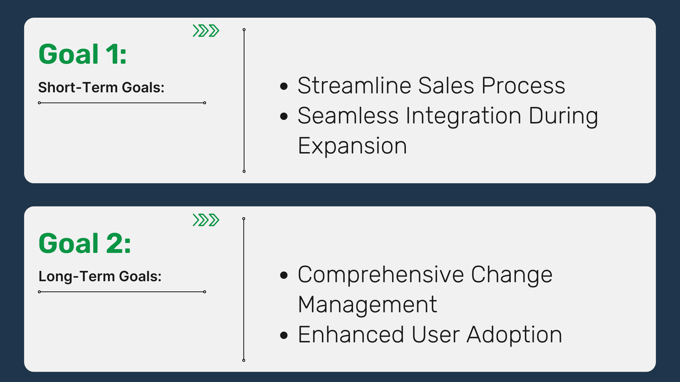680x382 pixels.
Task: Select the bullet dot before Comprehensive Change
Action: click(284, 275)
